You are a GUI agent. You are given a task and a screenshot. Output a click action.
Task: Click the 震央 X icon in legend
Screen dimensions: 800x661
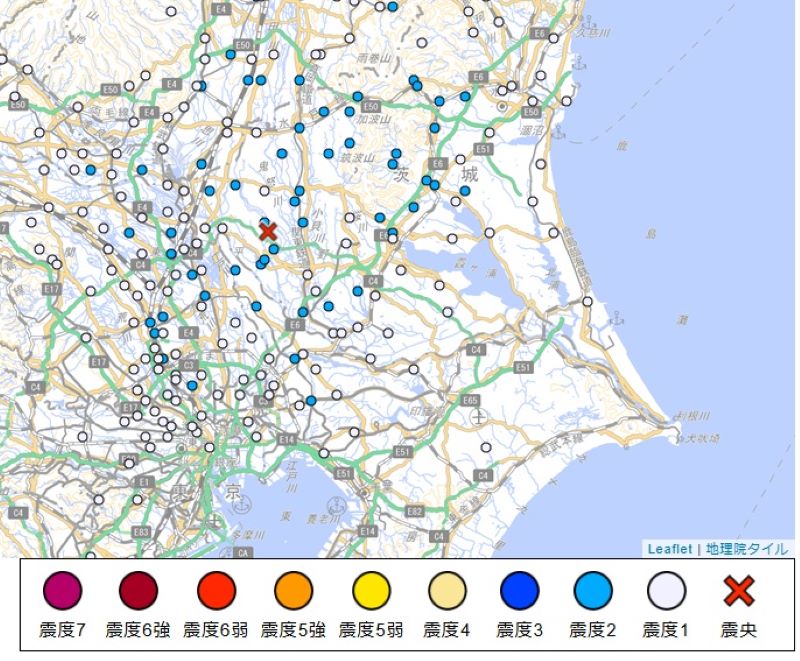pyautogui.click(x=738, y=592)
